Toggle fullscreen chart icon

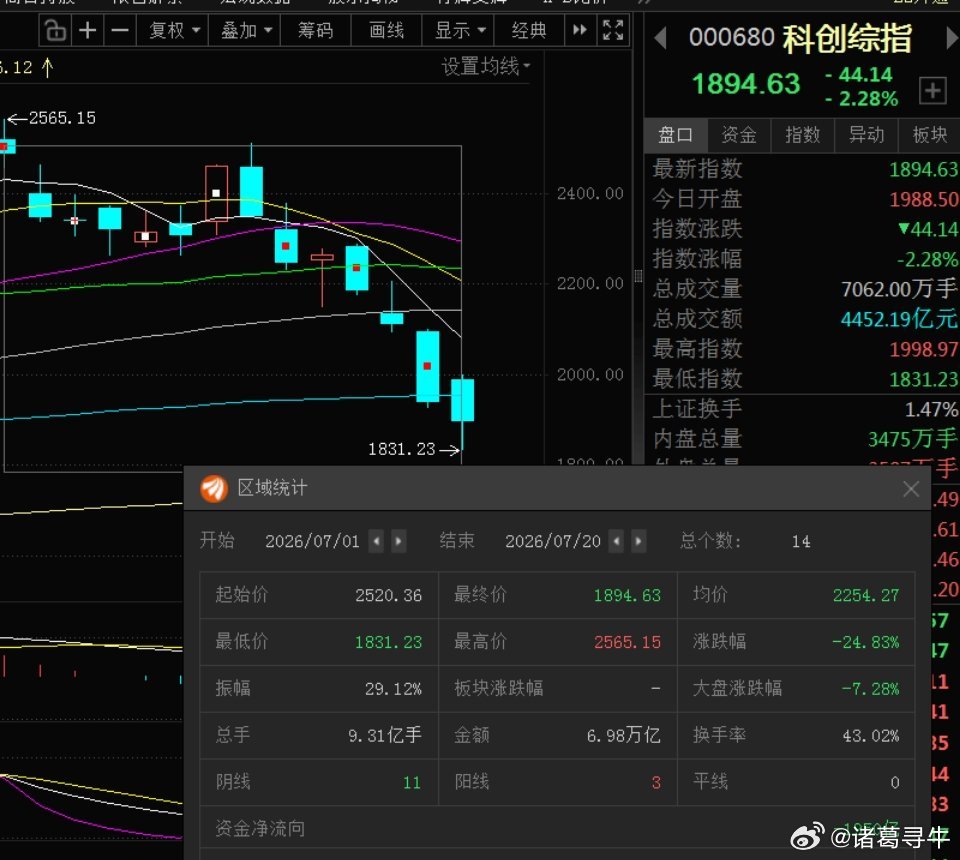[612, 30]
